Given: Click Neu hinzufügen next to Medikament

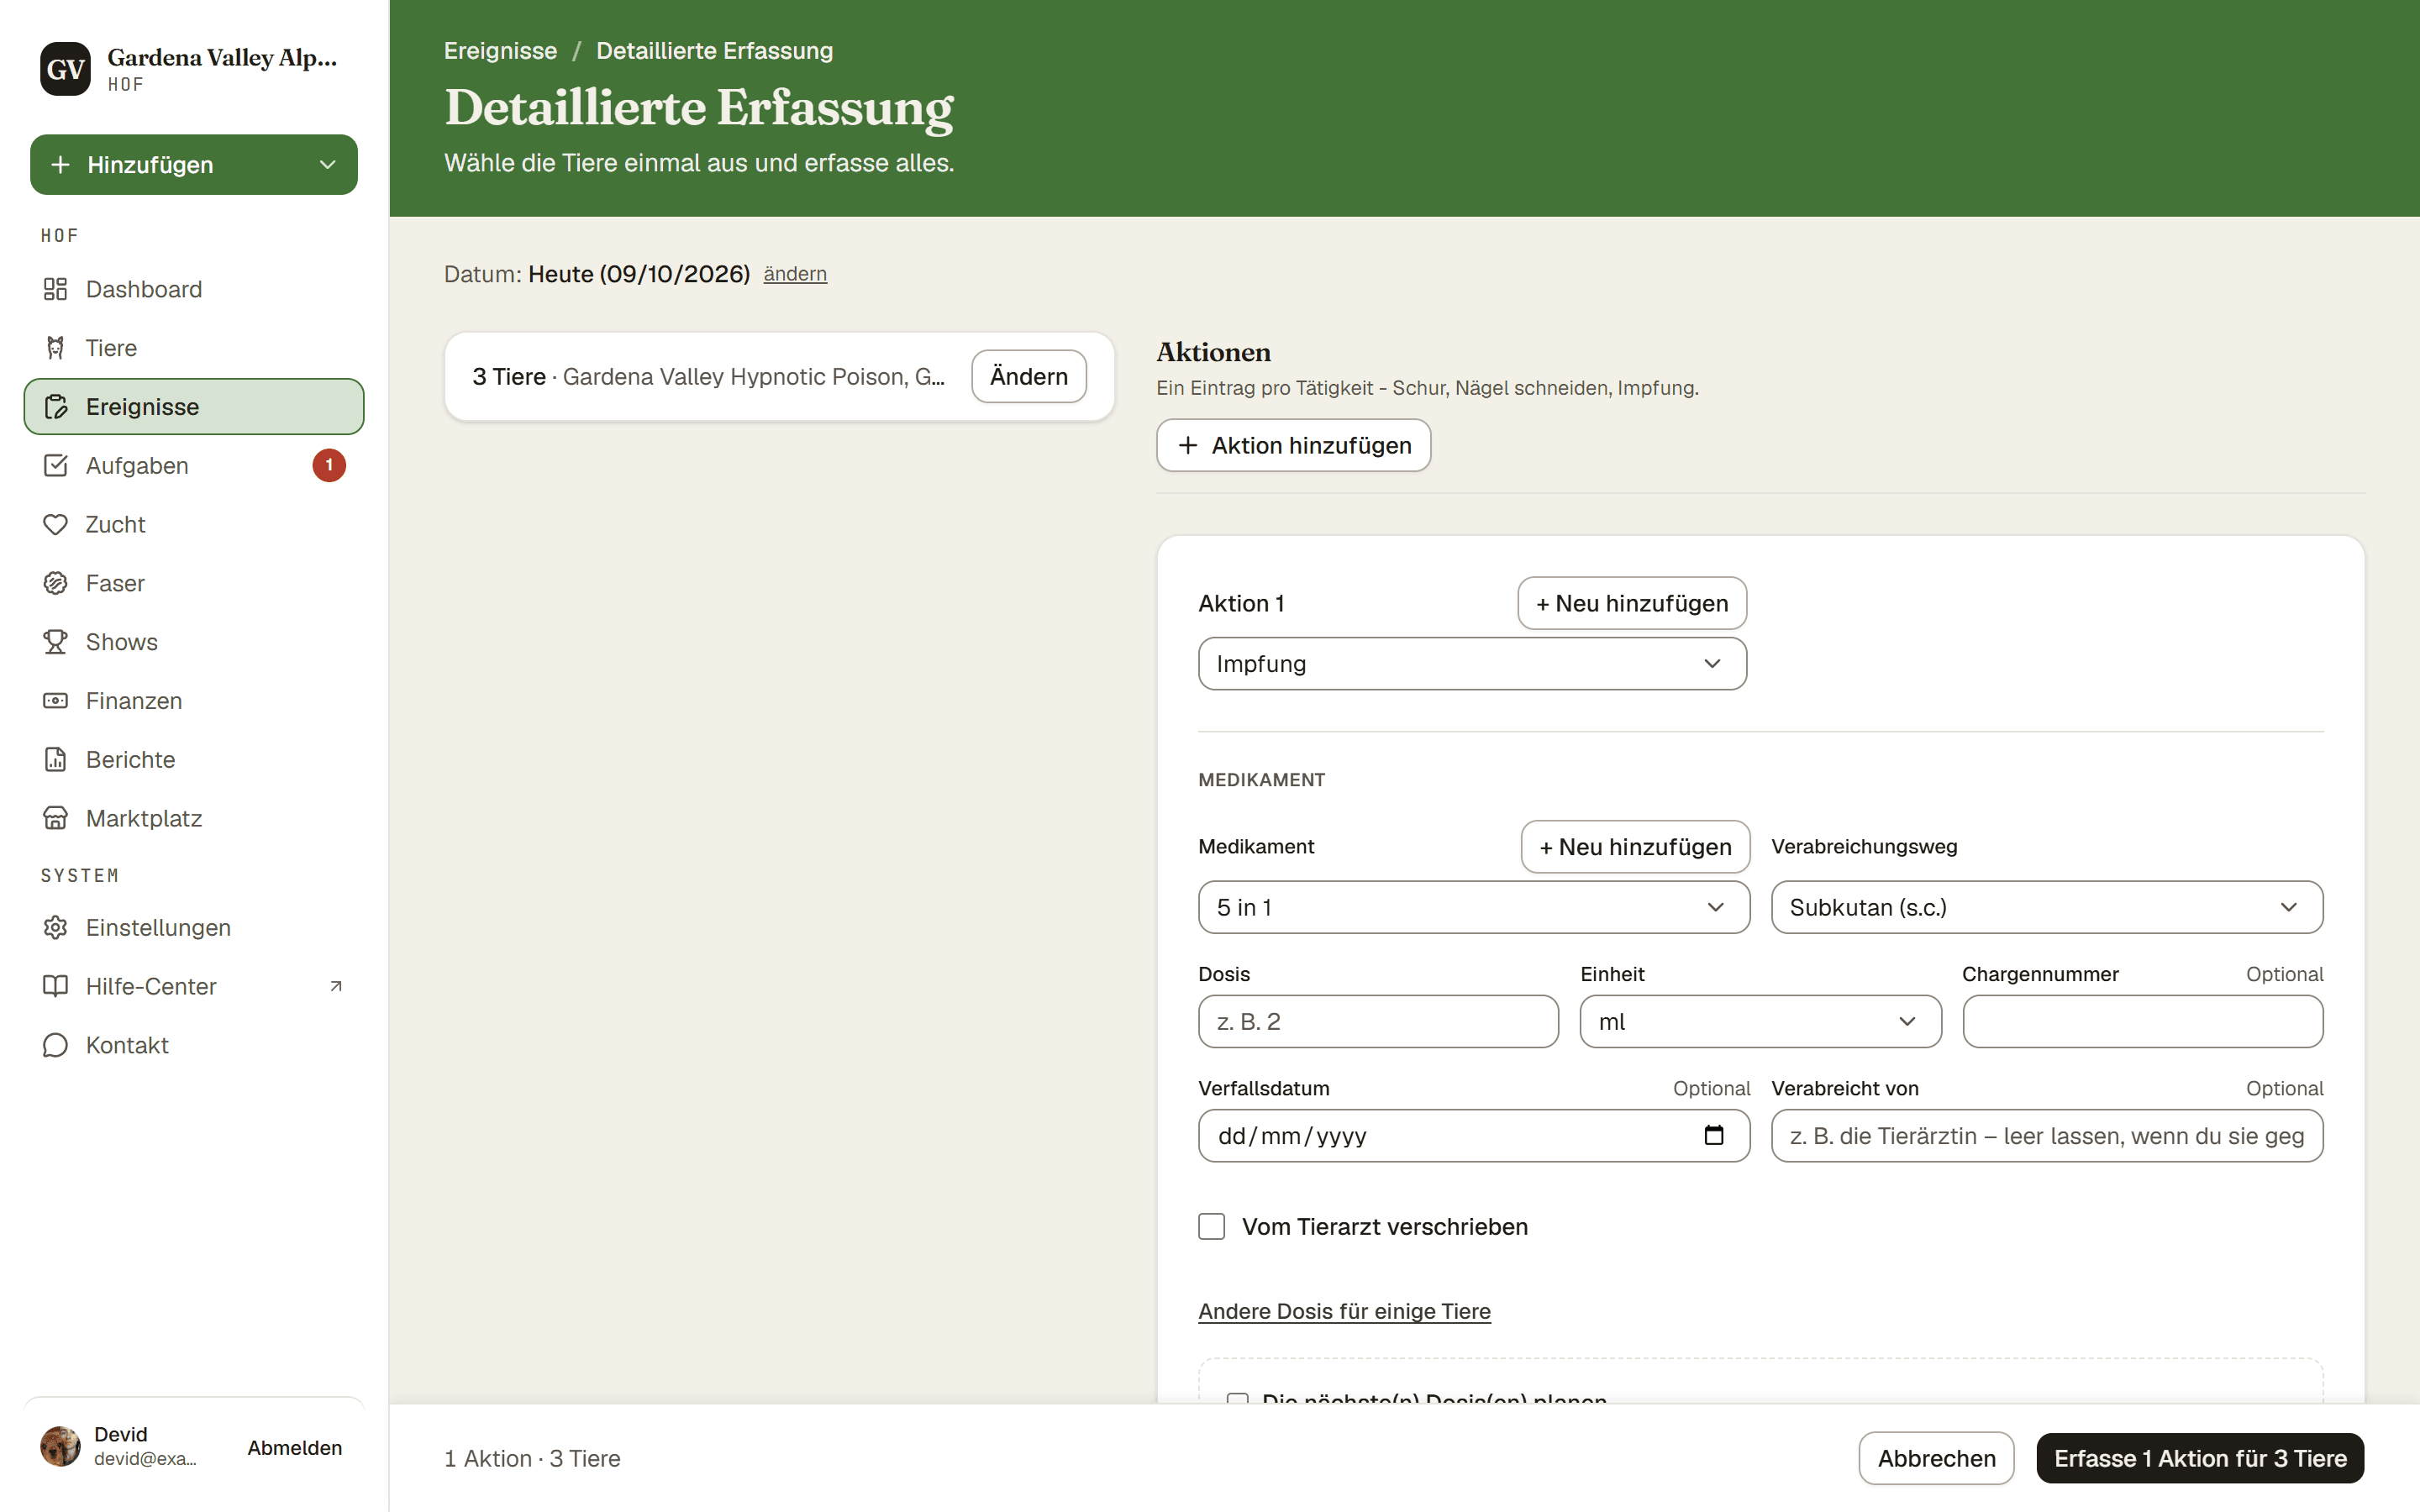Looking at the screenshot, I should [x=1635, y=847].
